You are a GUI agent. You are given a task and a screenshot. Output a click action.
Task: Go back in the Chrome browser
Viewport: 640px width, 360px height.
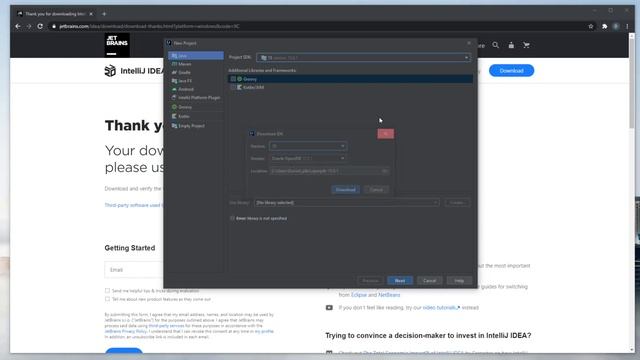[x=18, y=26]
